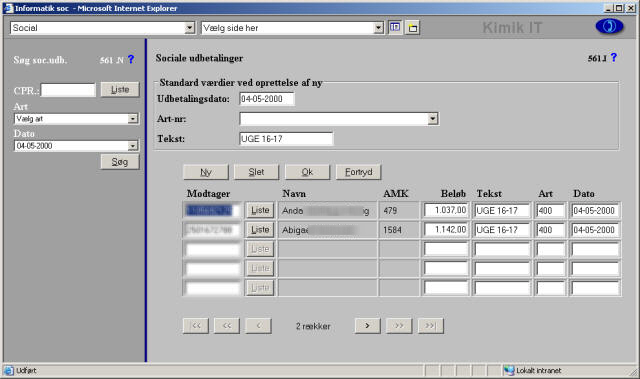
Task: Expand the sidebar Dato dropdown 04-05-2000
Action: click(x=133, y=146)
